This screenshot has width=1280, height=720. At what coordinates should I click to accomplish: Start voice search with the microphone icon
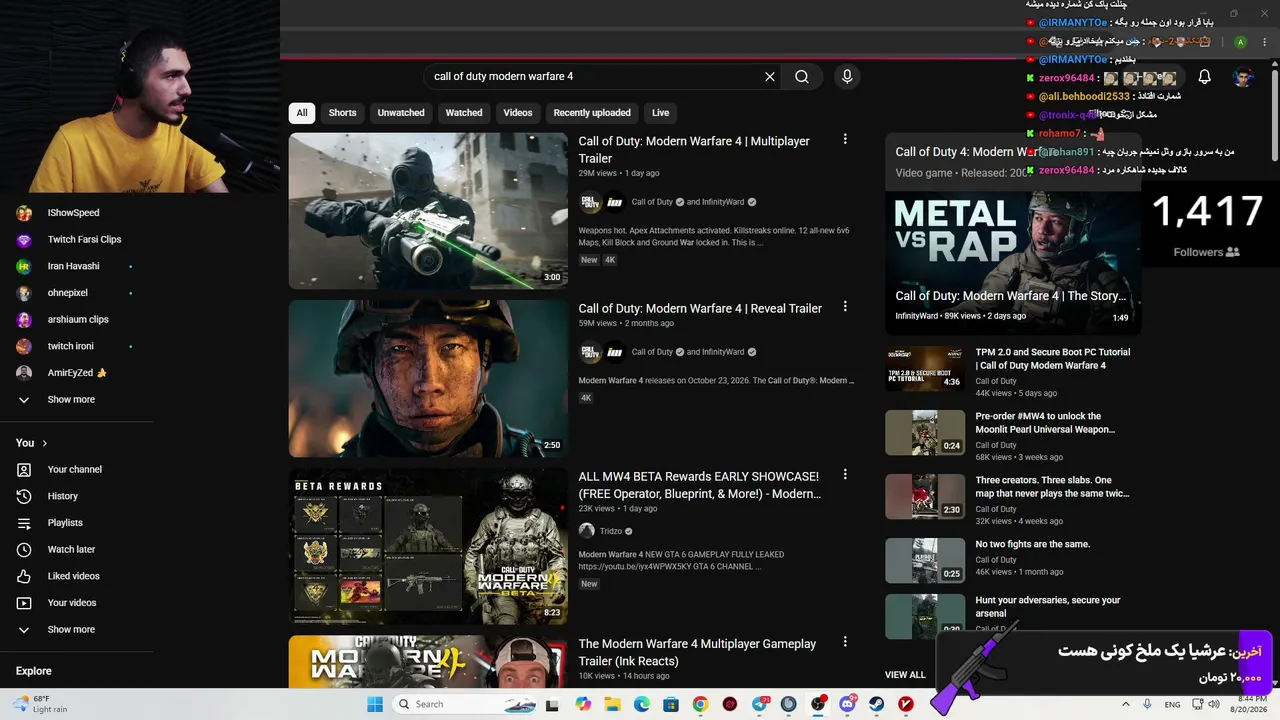coord(847,77)
